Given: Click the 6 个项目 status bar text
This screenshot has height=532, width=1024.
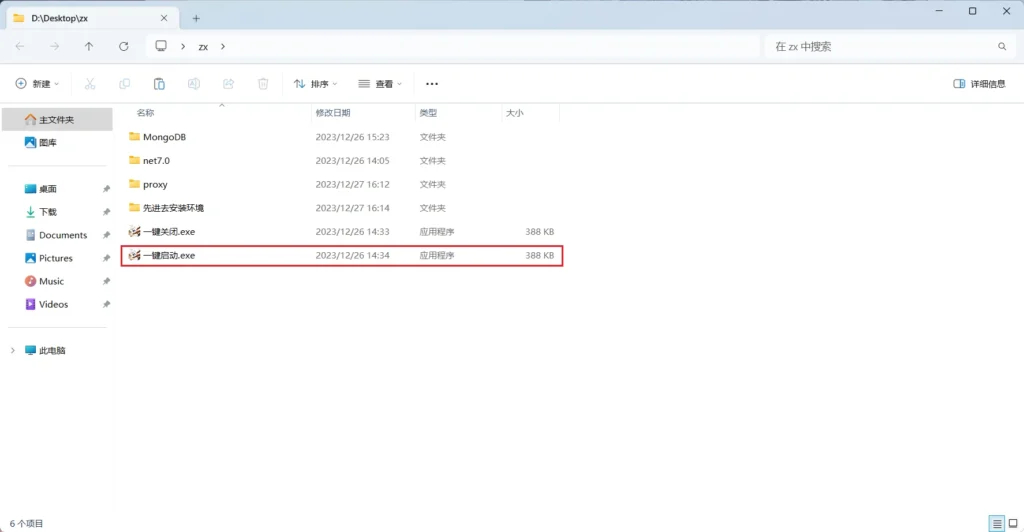Looking at the screenshot, I should pyautogui.click(x=26, y=524).
